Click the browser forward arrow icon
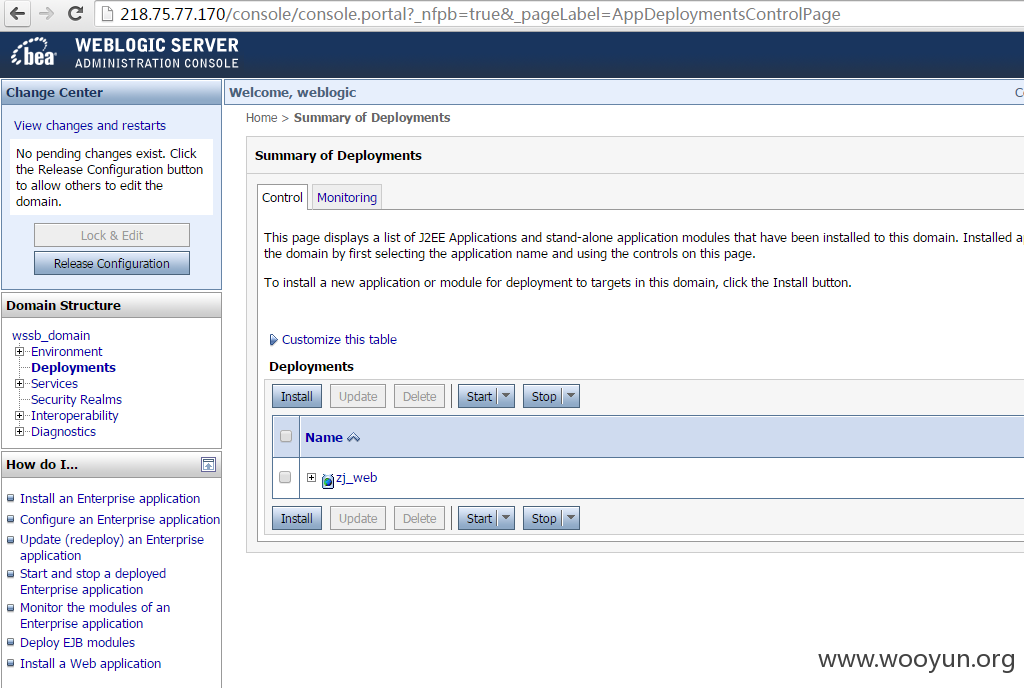Image resolution: width=1024 pixels, height=688 pixels. [x=46, y=14]
